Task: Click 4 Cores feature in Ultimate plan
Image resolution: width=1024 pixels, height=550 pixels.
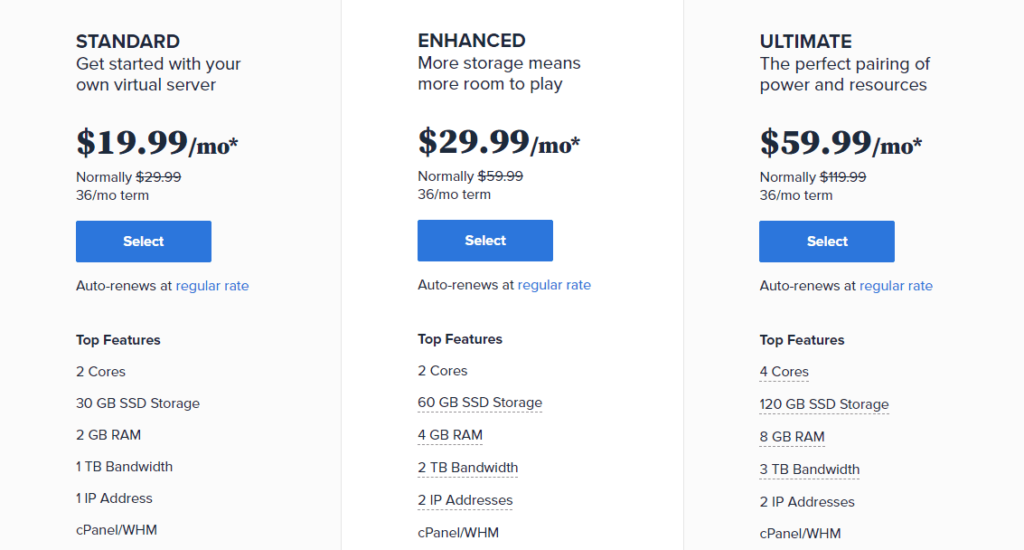Action: click(784, 372)
